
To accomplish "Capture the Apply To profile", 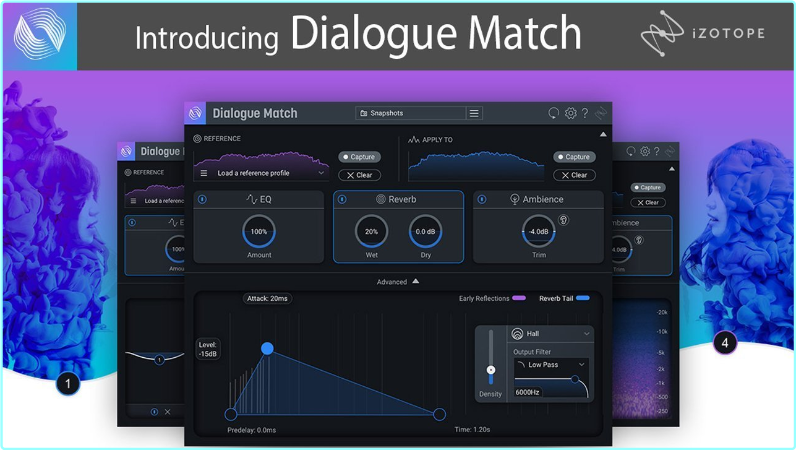I will (574, 157).
